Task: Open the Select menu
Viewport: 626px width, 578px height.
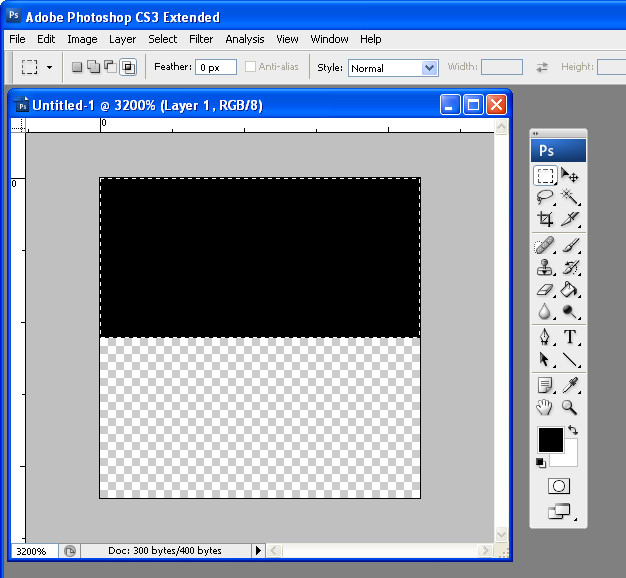Action: [x=162, y=39]
